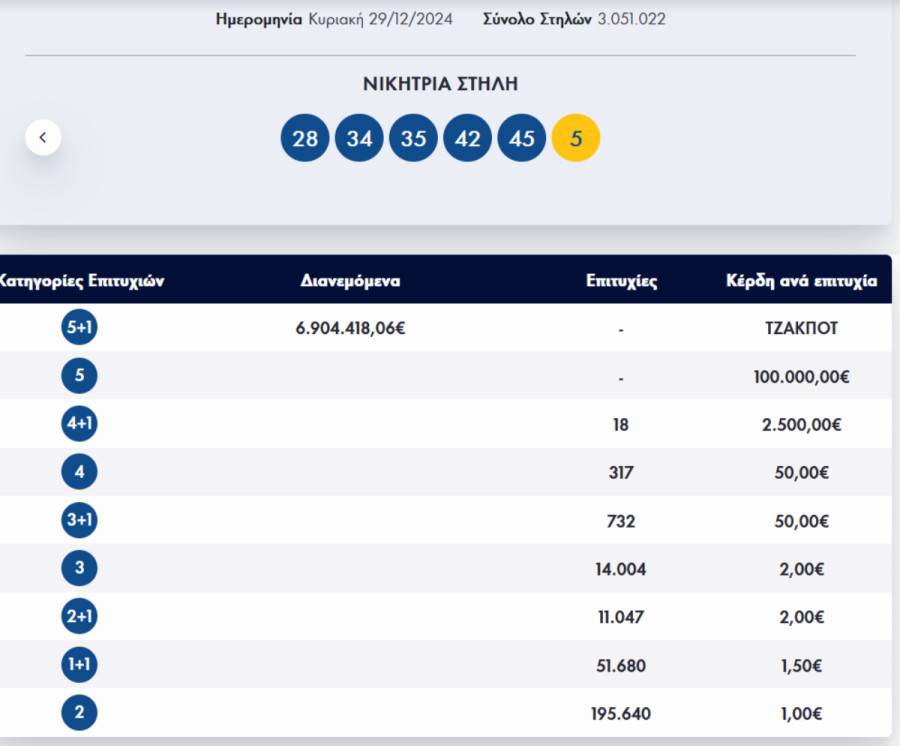Click the yellow Joker number 5 ball

pyautogui.click(x=576, y=138)
